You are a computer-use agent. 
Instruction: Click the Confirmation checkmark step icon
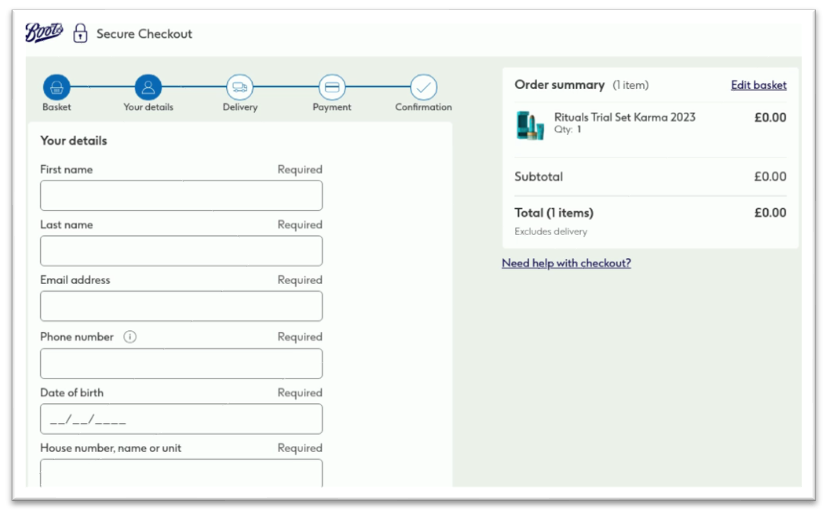[x=423, y=87]
